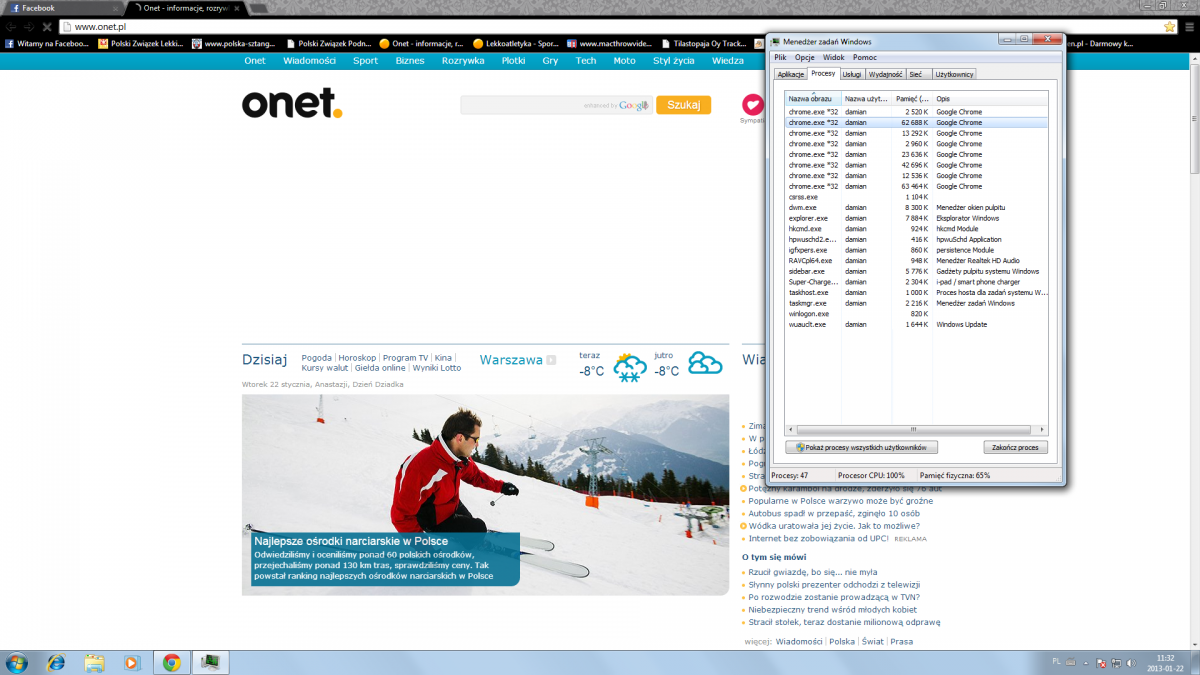This screenshot has height=675, width=1200.
Task: Open Rozrywka section in Onet navigation
Action: tap(463, 60)
